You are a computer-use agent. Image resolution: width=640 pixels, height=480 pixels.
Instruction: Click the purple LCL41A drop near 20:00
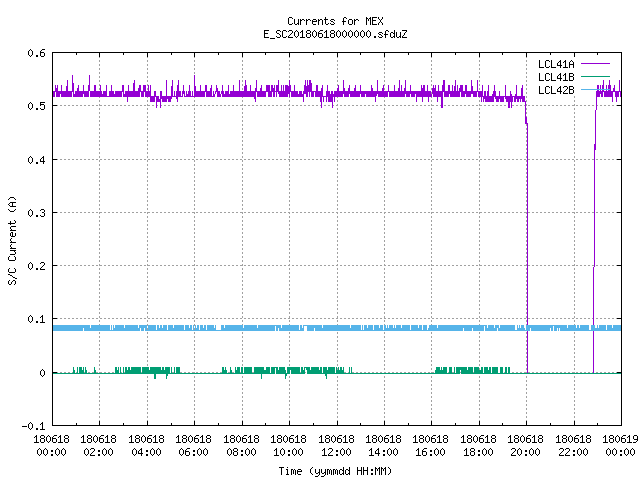tap(527, 237)
